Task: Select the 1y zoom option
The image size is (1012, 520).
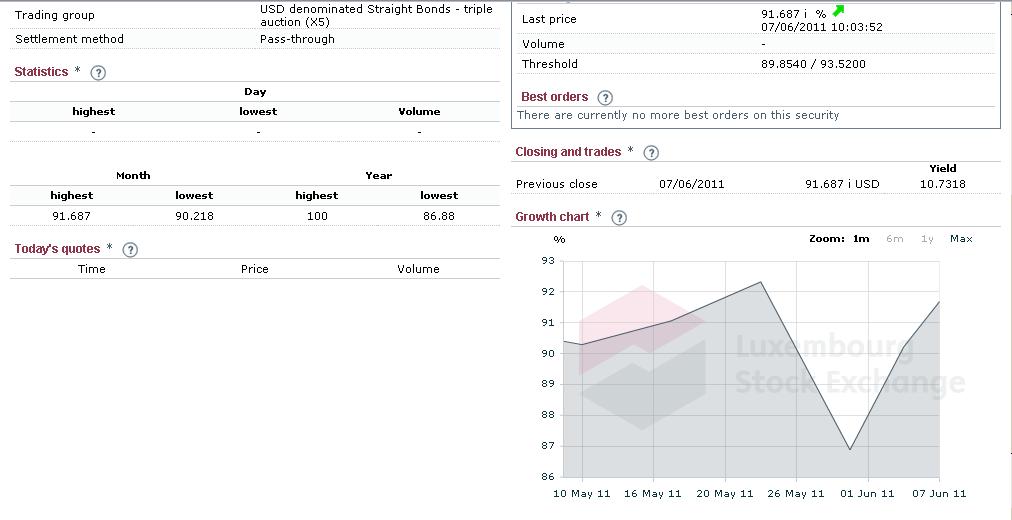Action: point(927,239)
